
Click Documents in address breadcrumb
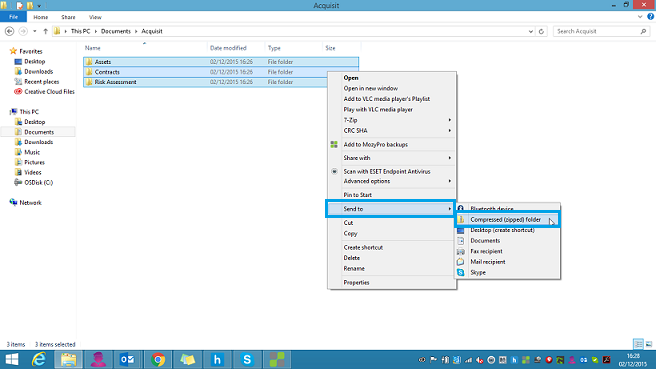116,31
